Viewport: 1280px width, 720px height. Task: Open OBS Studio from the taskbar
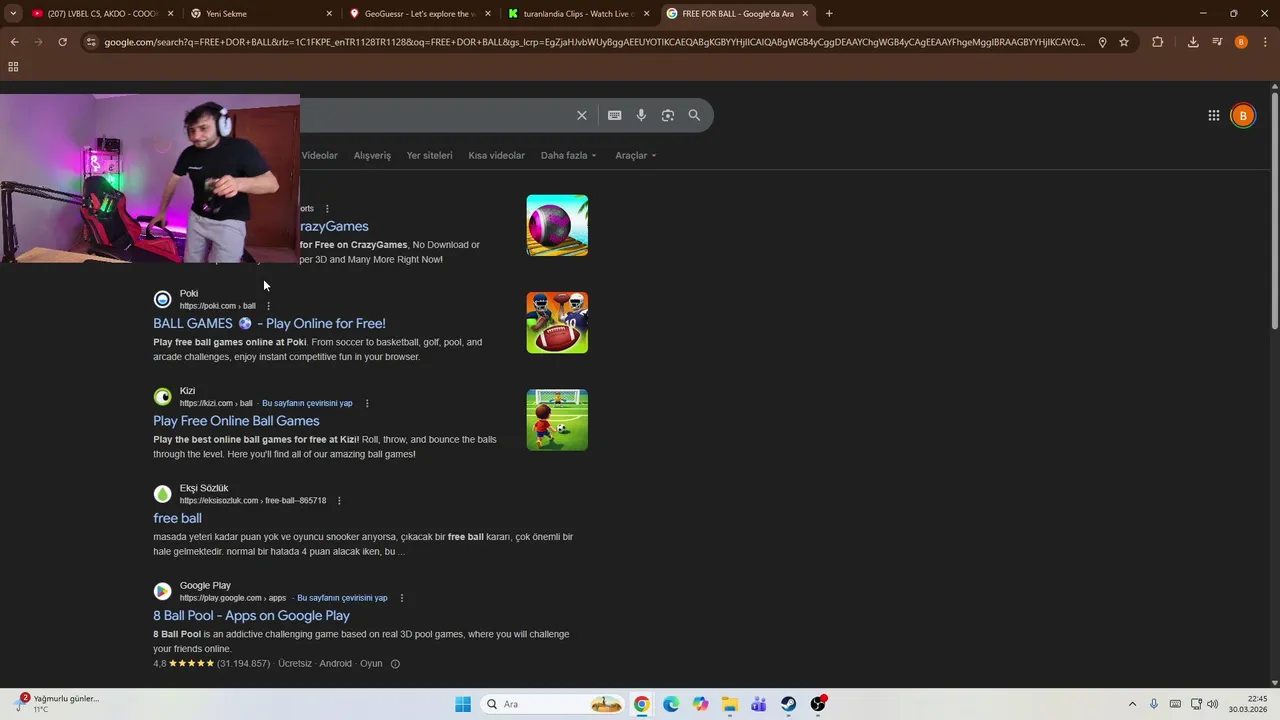point(818,704)
